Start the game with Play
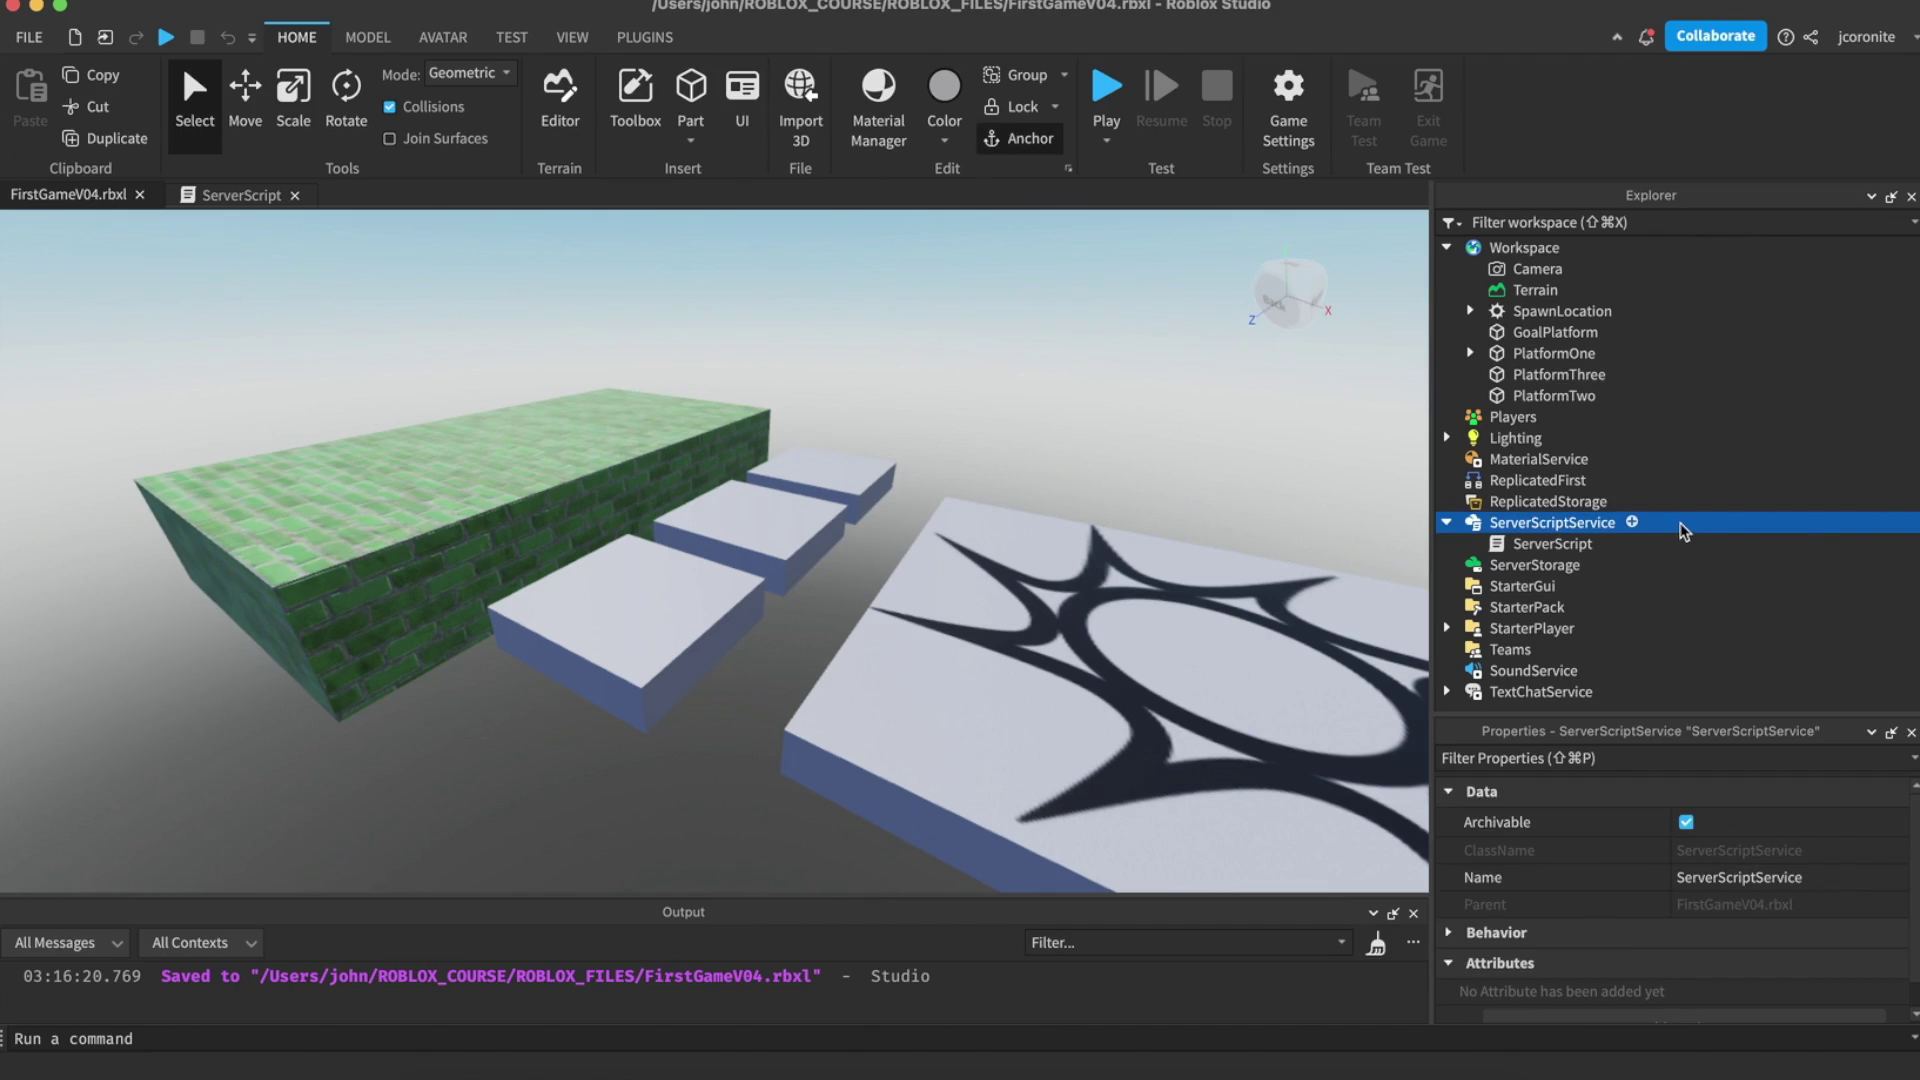This screenshot has height=1080, width=1920. 1106,100
